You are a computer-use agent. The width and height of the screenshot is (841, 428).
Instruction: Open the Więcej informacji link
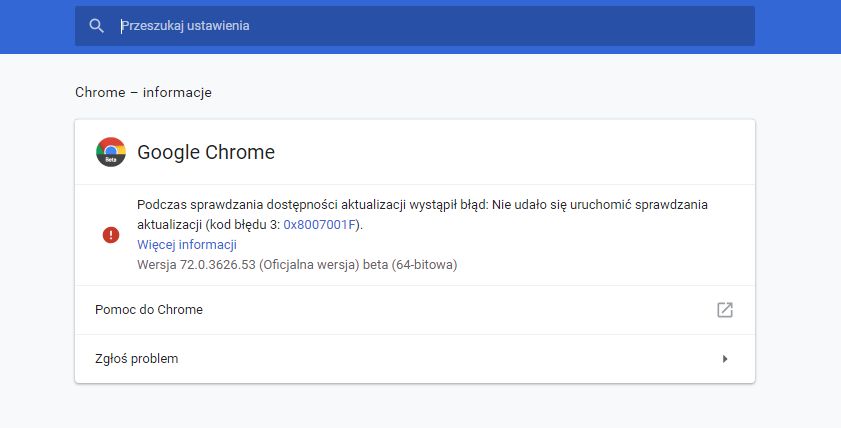tap(187, 245)
